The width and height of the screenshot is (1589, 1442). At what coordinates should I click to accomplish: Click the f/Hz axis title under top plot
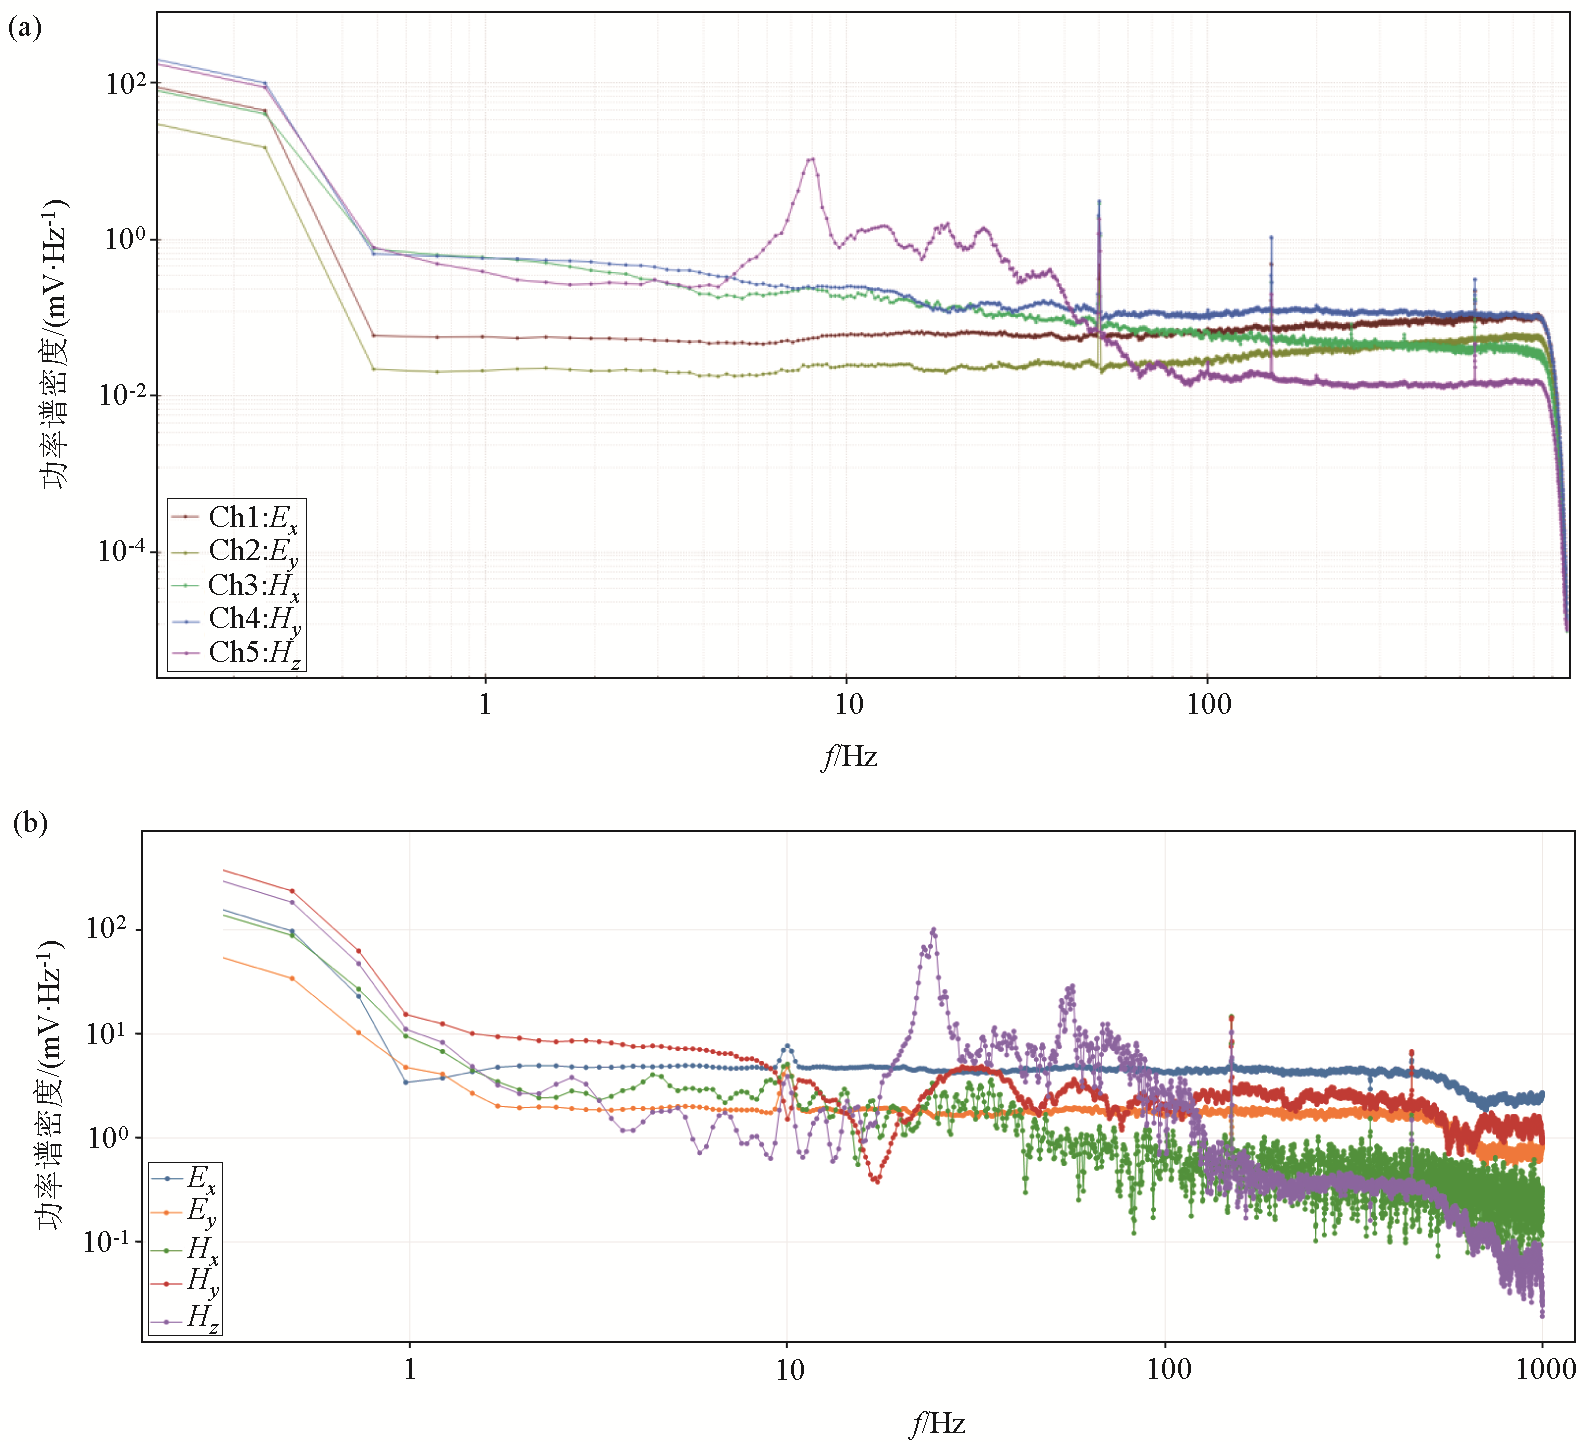click(849, 757)
